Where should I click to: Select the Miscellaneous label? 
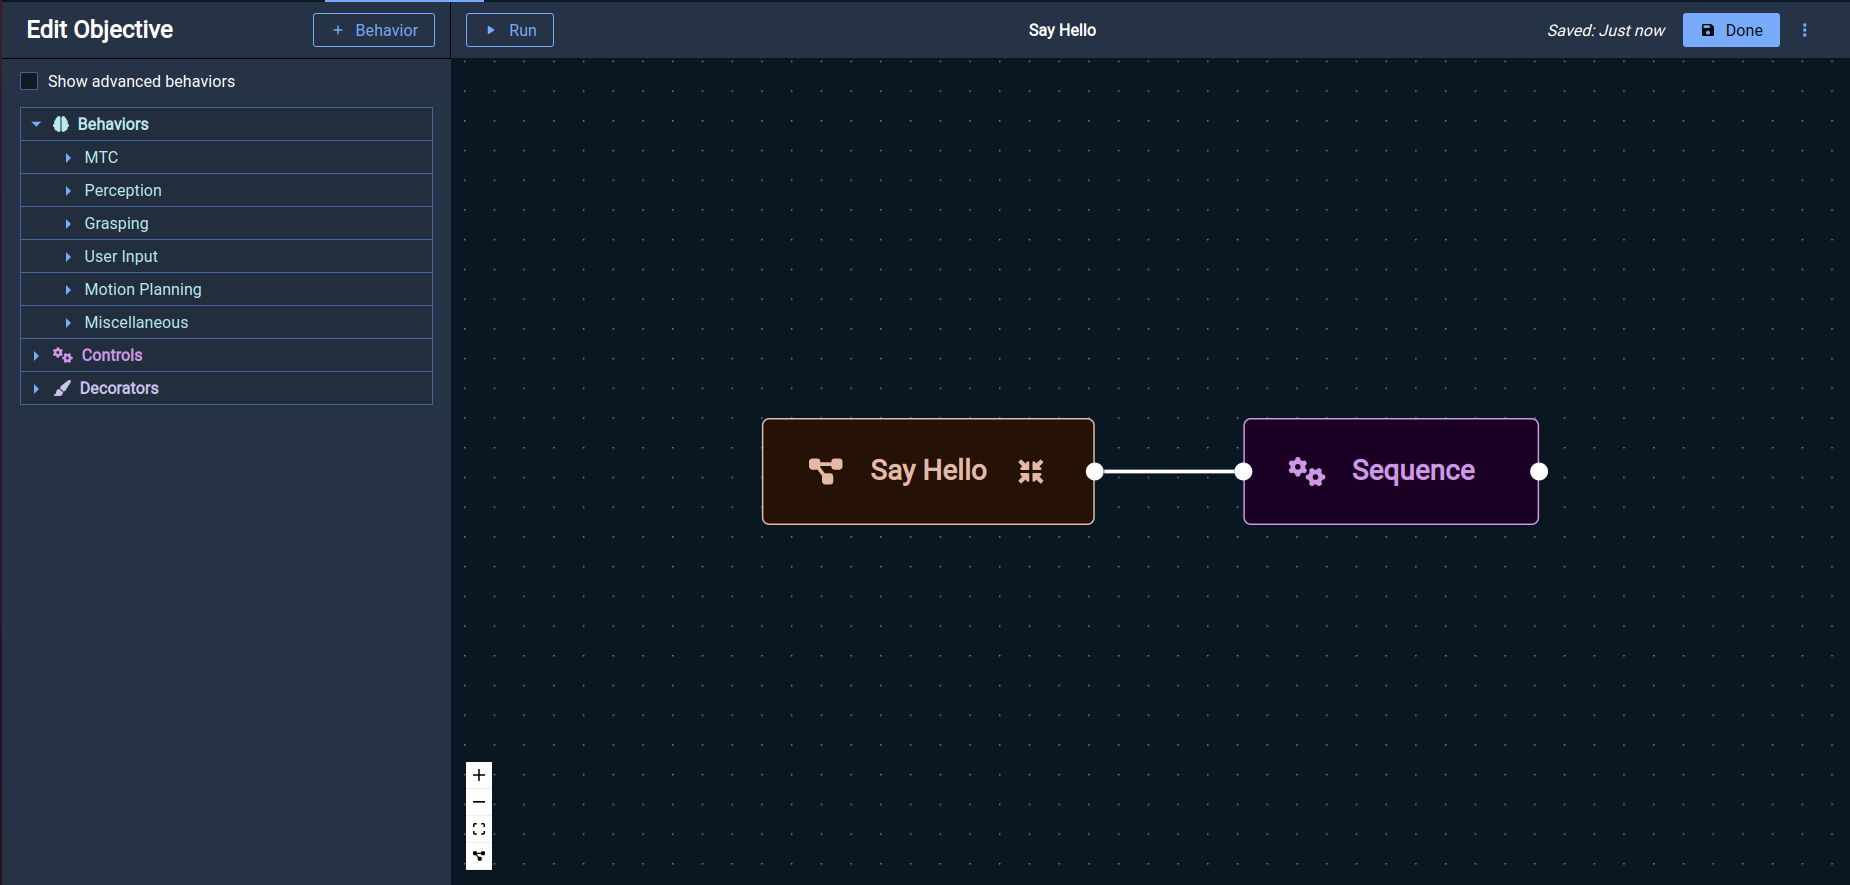136,322
